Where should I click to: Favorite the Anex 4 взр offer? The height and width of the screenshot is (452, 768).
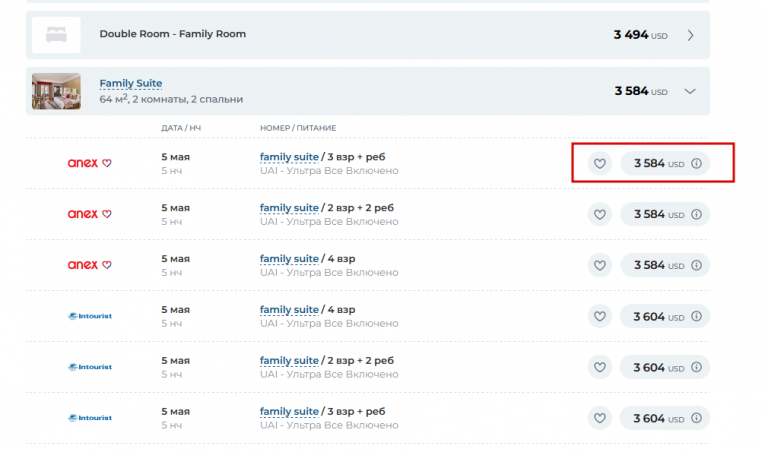point(600,265)
